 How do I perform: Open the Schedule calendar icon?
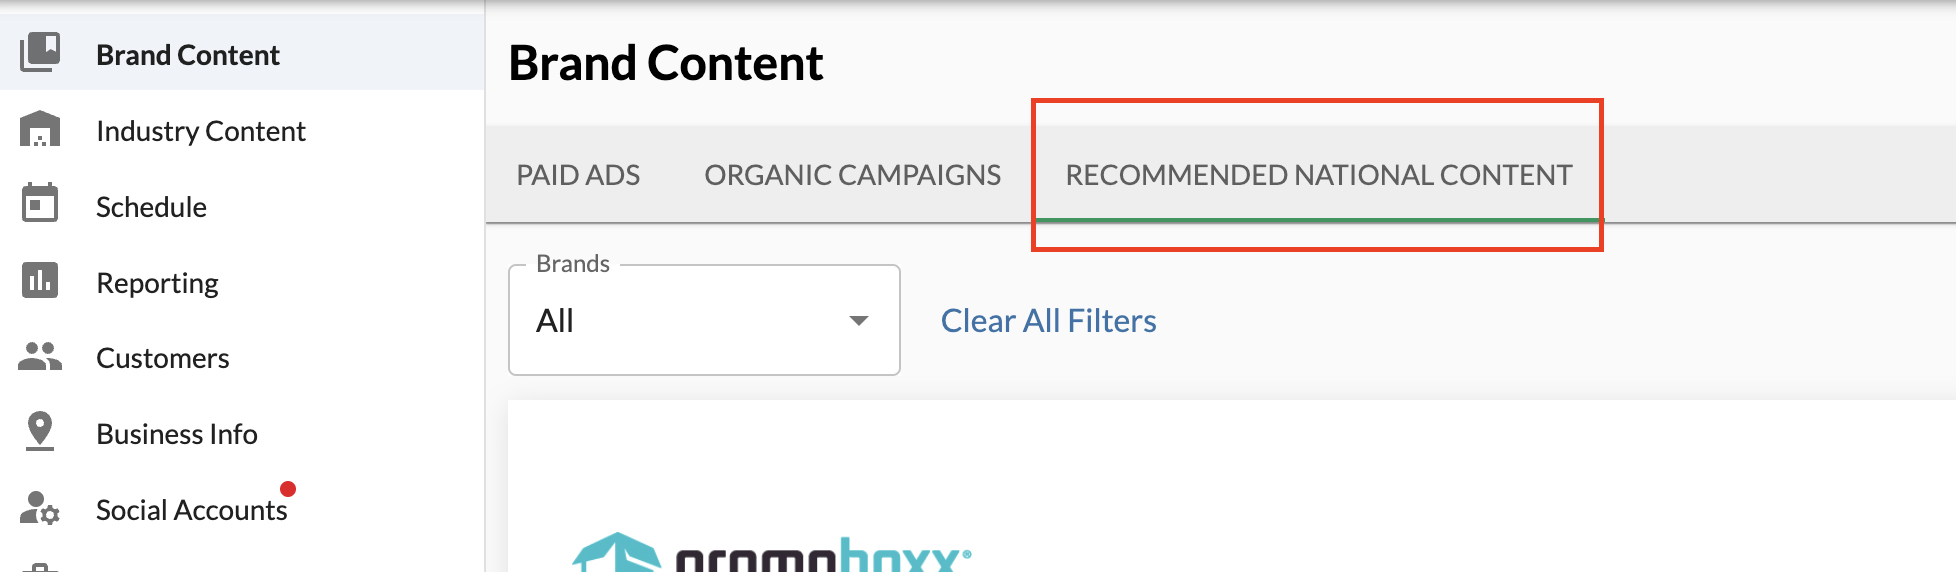click(x=40, y=203)
